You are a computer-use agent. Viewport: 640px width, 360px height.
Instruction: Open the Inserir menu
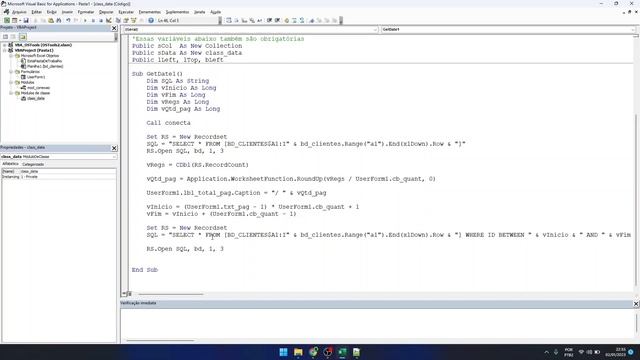(67, 12)
